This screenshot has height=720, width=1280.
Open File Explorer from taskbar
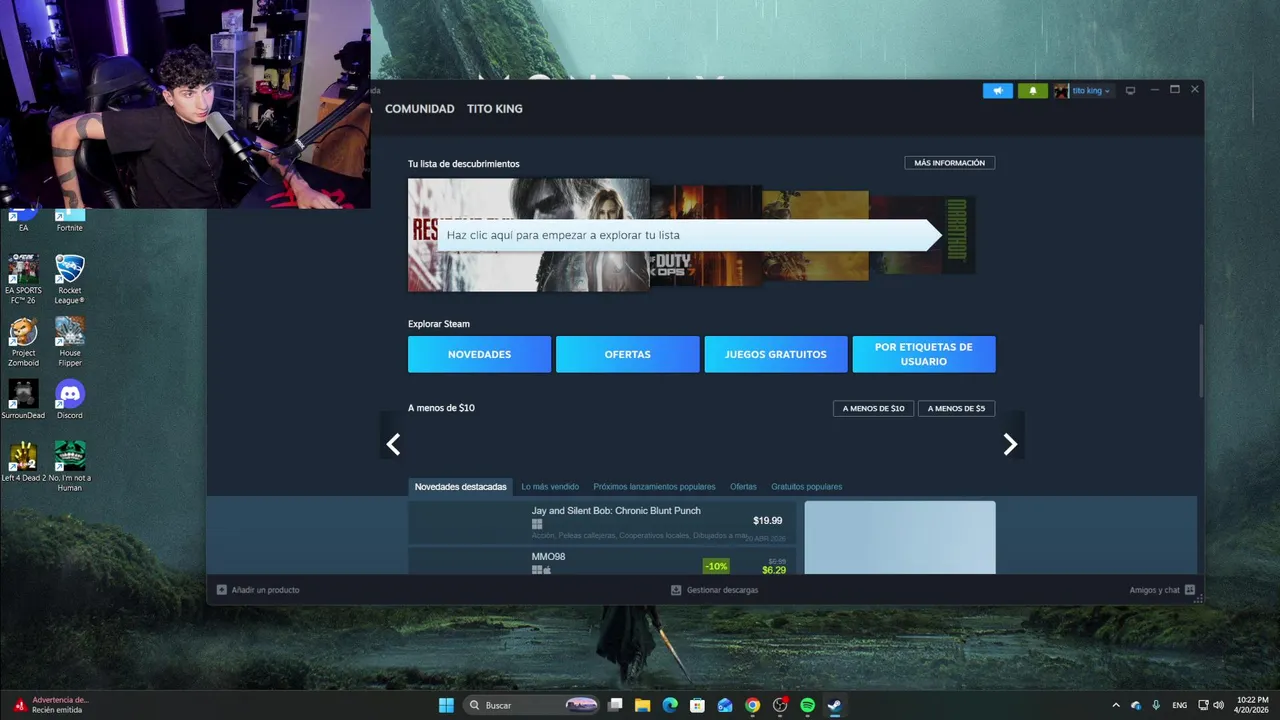point(643,705)
